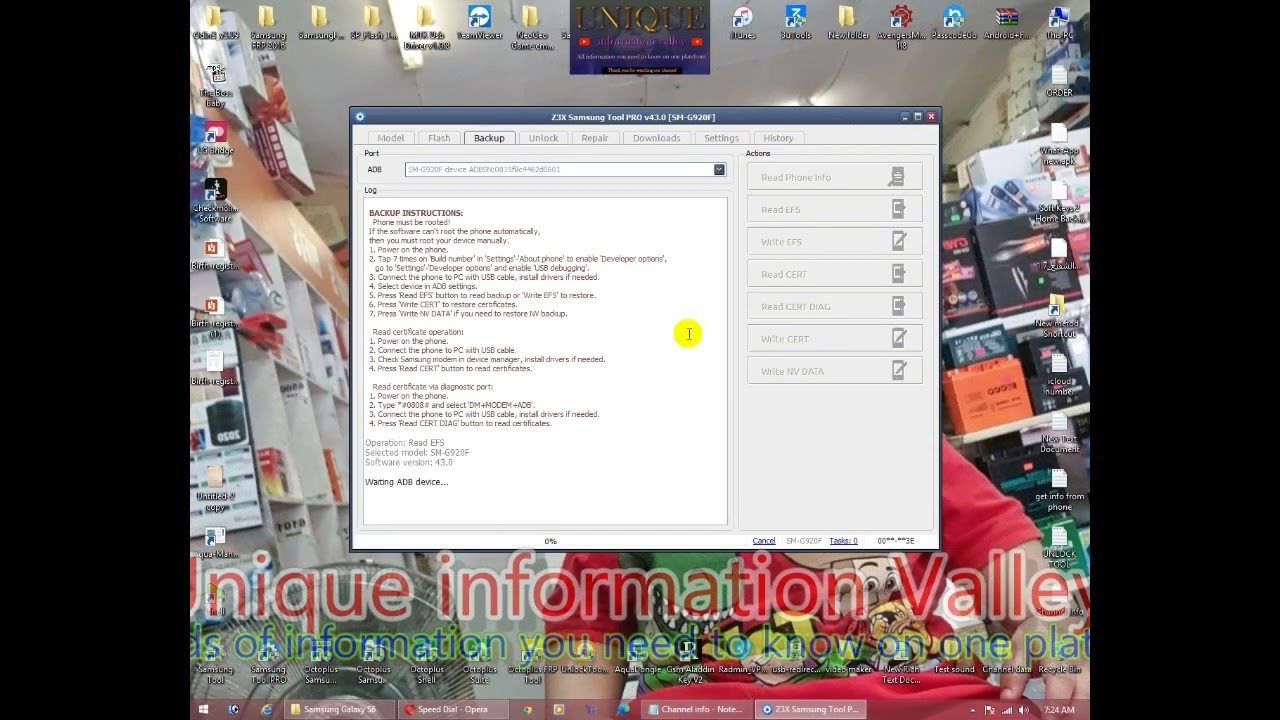Viewport: 1280px width, 720px height.
Task: Open the Recycle Bin
Action: [x=1059, y=658]
